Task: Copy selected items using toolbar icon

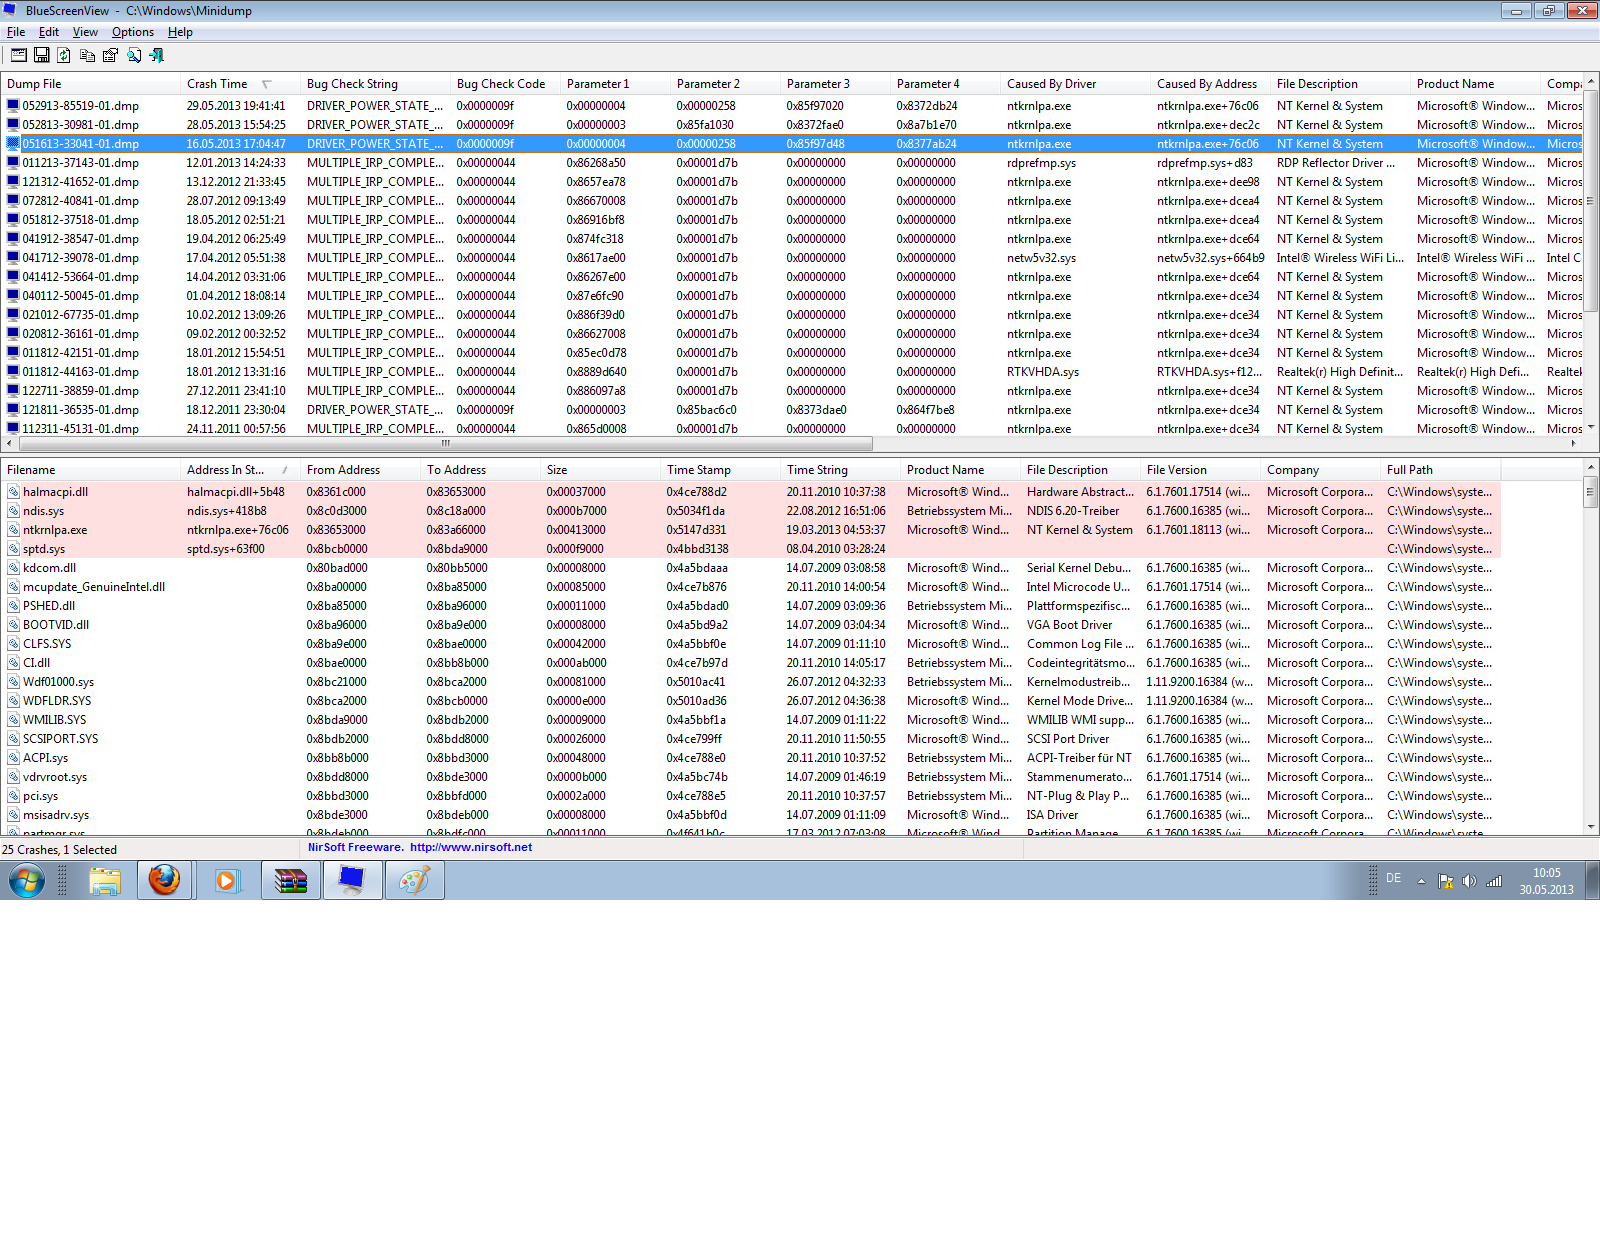Action: pos(88,56)
